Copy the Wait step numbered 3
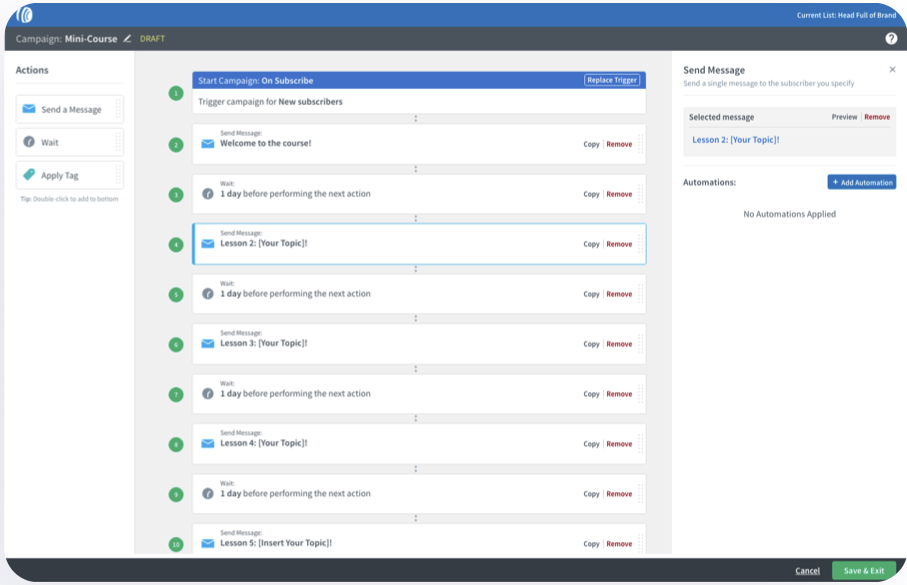The width and height of the screenshot is (907, 585). point(591,194)
